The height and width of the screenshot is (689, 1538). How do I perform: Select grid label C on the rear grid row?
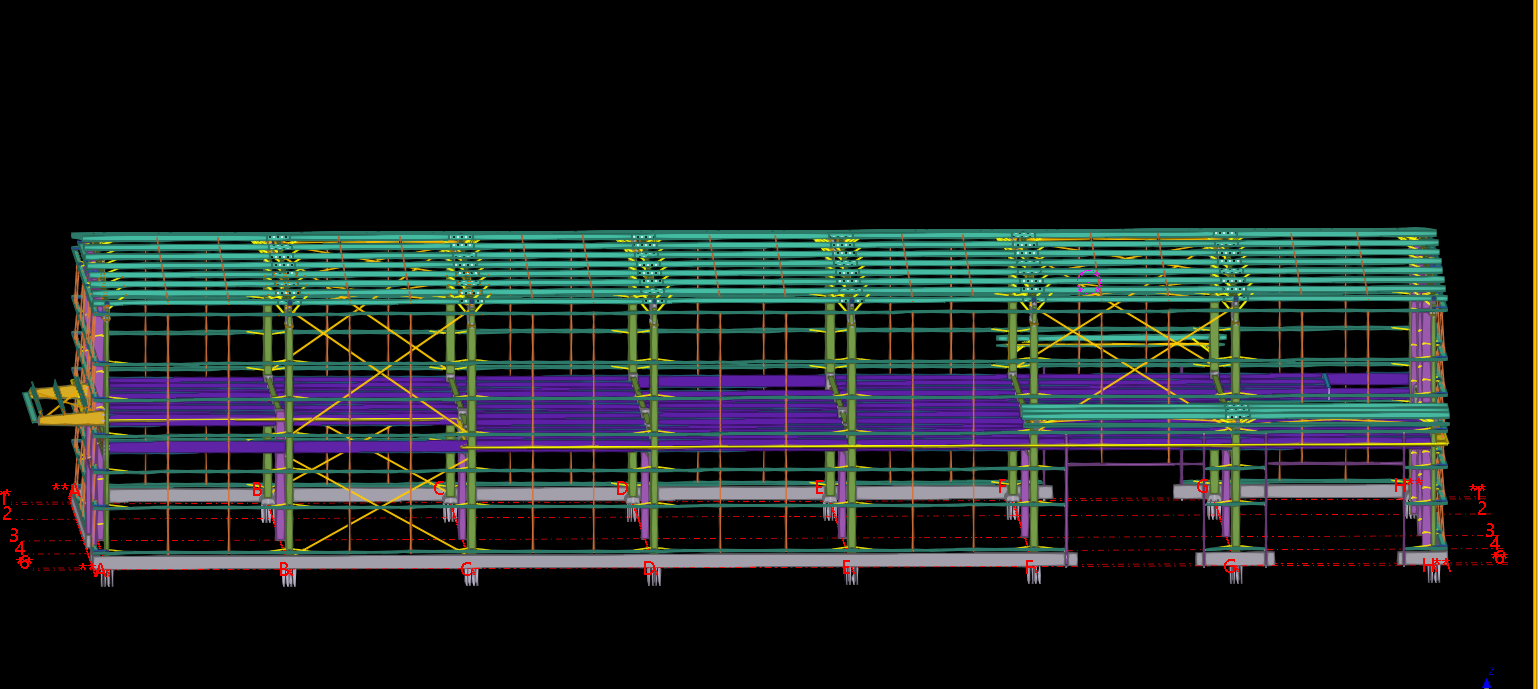tap(439, 489)
